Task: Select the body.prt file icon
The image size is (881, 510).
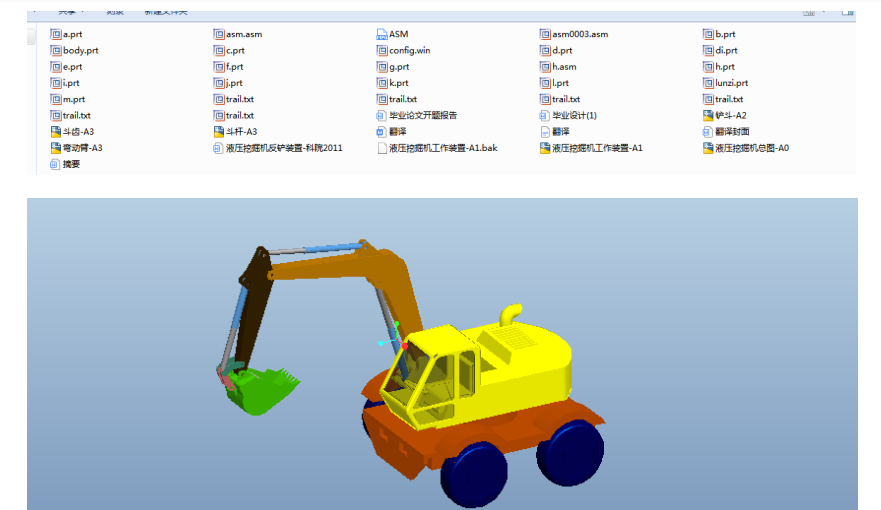Action: 56,51
